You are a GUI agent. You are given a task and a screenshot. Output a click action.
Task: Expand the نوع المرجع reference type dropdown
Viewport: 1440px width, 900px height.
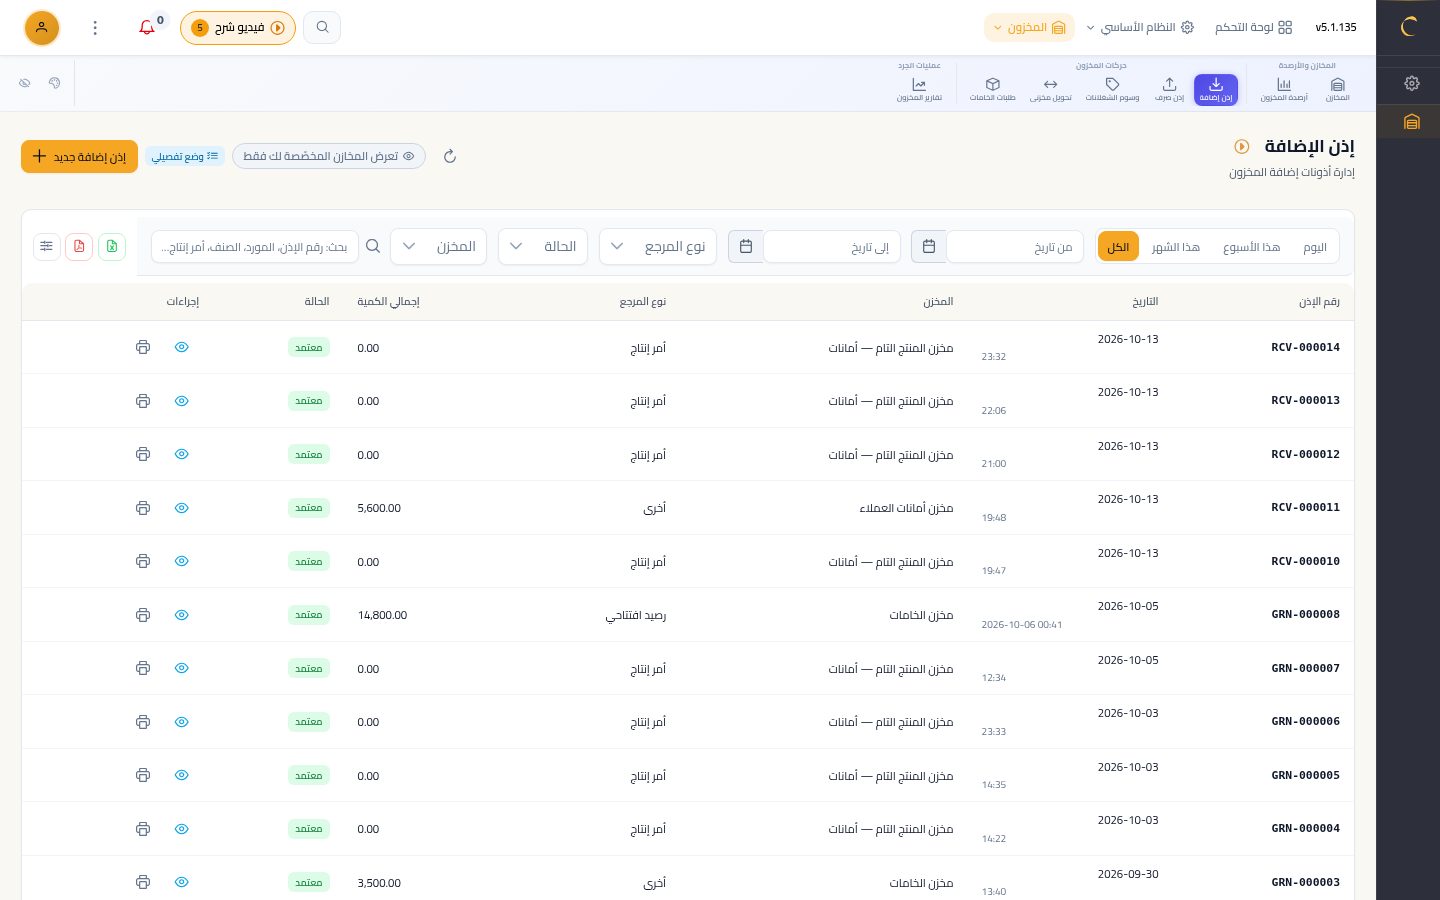click(x=658, y=246)
